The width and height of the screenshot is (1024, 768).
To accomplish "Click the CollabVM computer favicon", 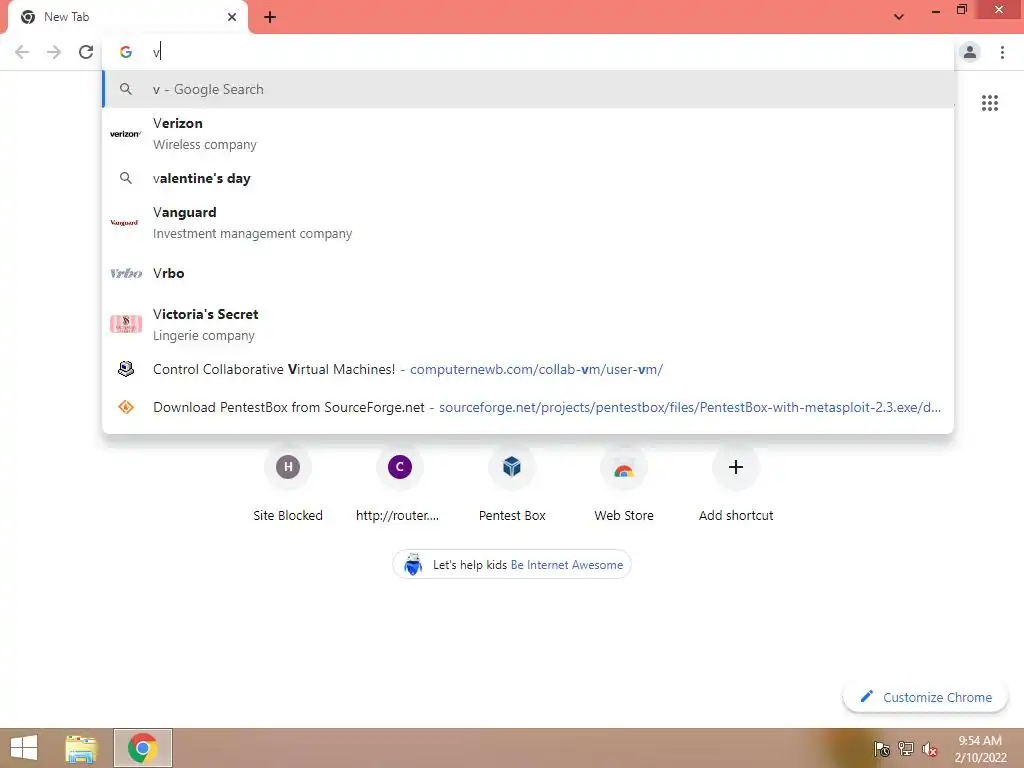I will 125,369.
